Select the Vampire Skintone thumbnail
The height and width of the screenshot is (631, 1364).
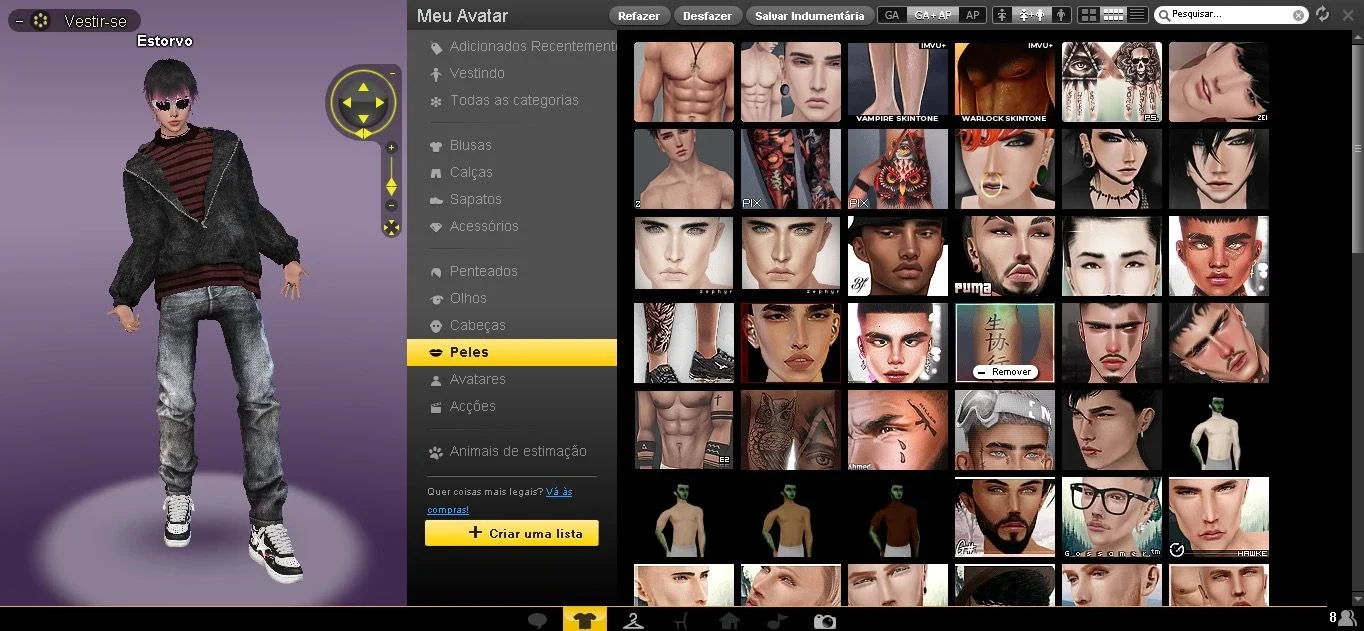click(x=897, y=82)
